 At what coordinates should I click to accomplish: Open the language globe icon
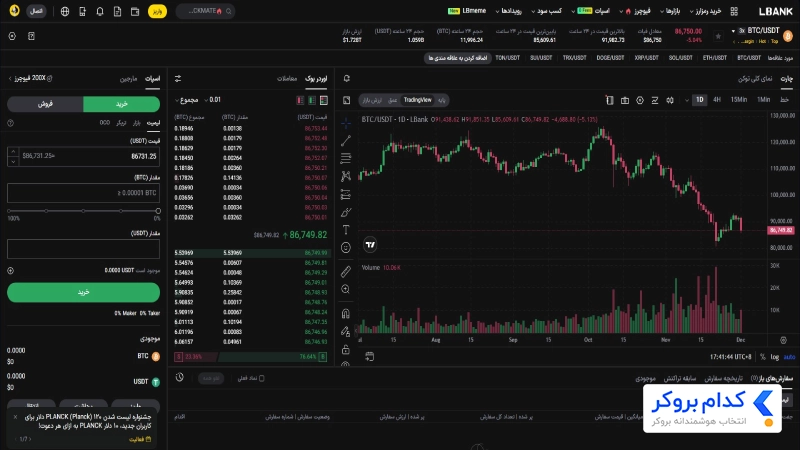pos(65,11)
